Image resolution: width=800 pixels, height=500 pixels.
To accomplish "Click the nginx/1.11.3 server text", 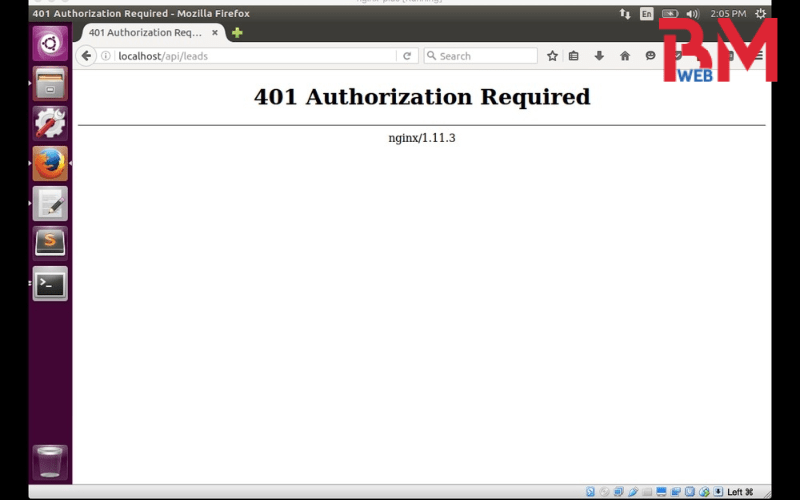I will pyautogui.click(x=422, y=138).
